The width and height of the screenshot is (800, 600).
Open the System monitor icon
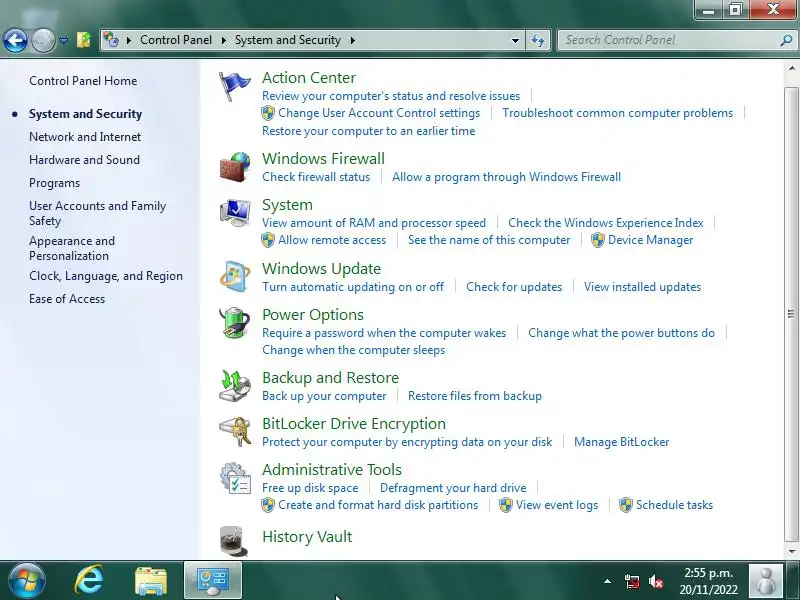pyautogui.click(x=235, y=213)
